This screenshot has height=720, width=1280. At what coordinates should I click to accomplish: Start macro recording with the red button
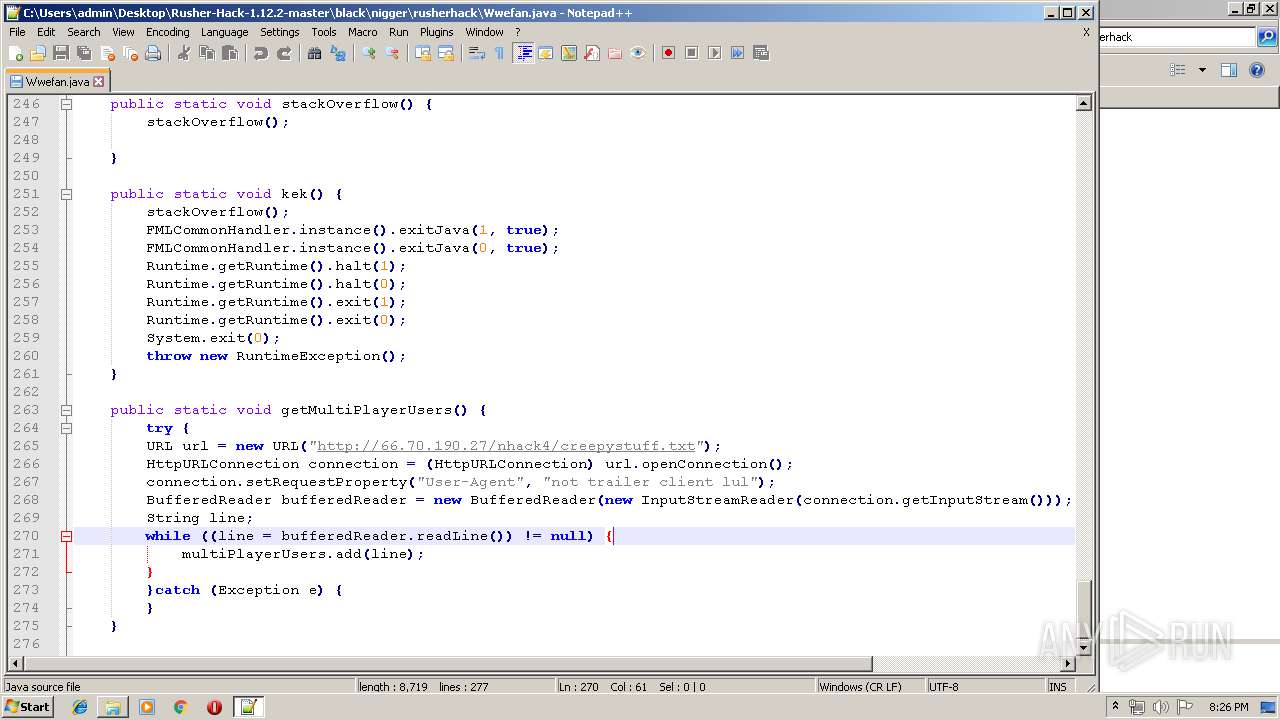point(668,53)
